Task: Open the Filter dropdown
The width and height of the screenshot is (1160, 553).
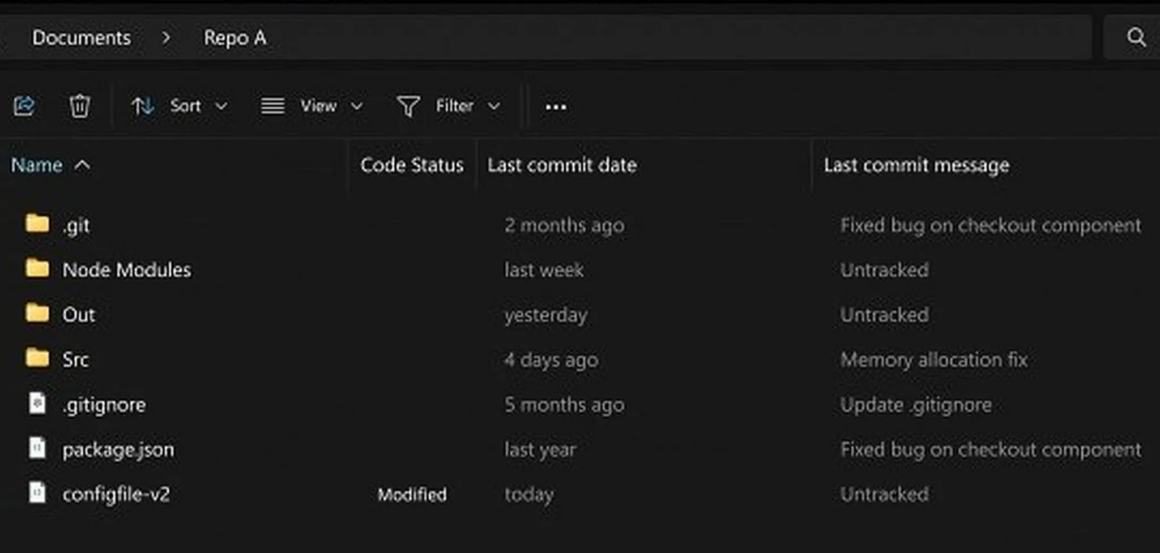Action: pyautogui.click(x=449, y=106)
